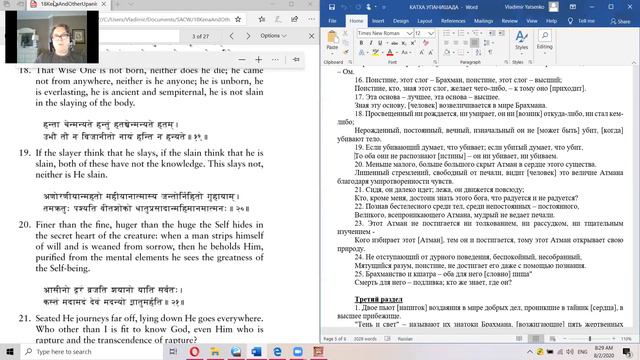Apply Superscript in Word ribbon

click(x=413, y=43)
